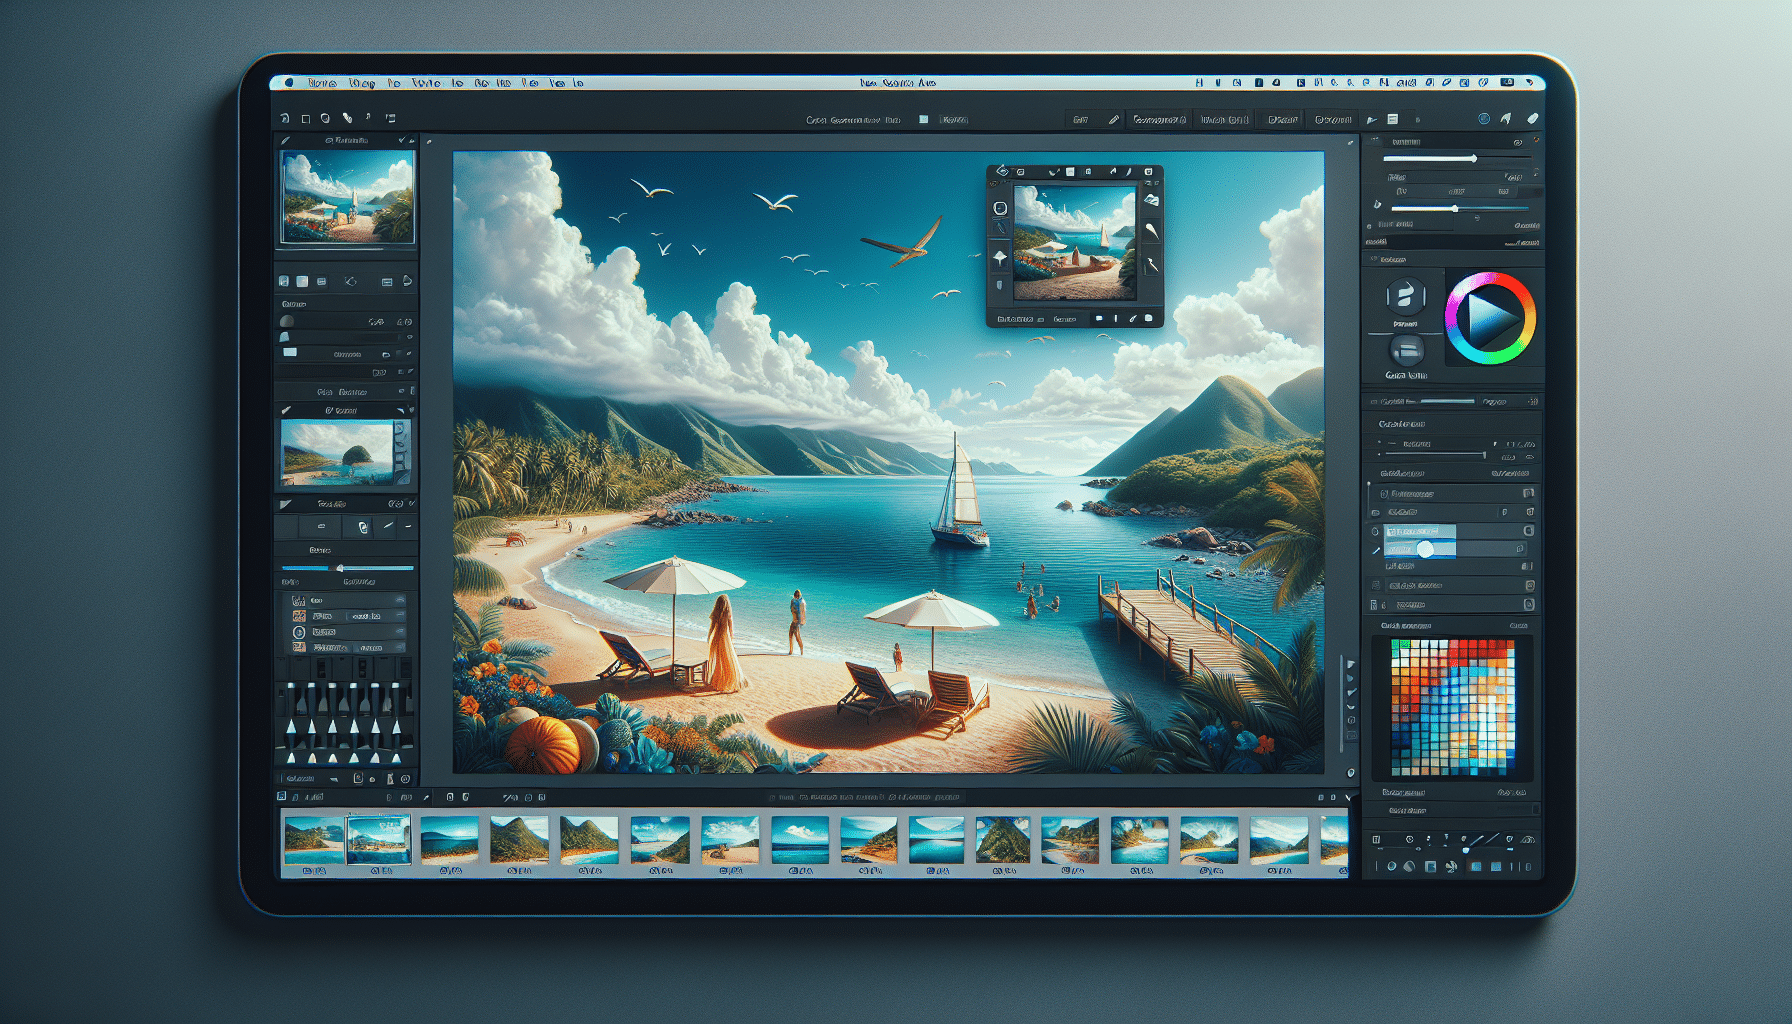Expand the panel section above the color wheel
This screenshot has height=1024, width=1792.
tap(1375, 259)
